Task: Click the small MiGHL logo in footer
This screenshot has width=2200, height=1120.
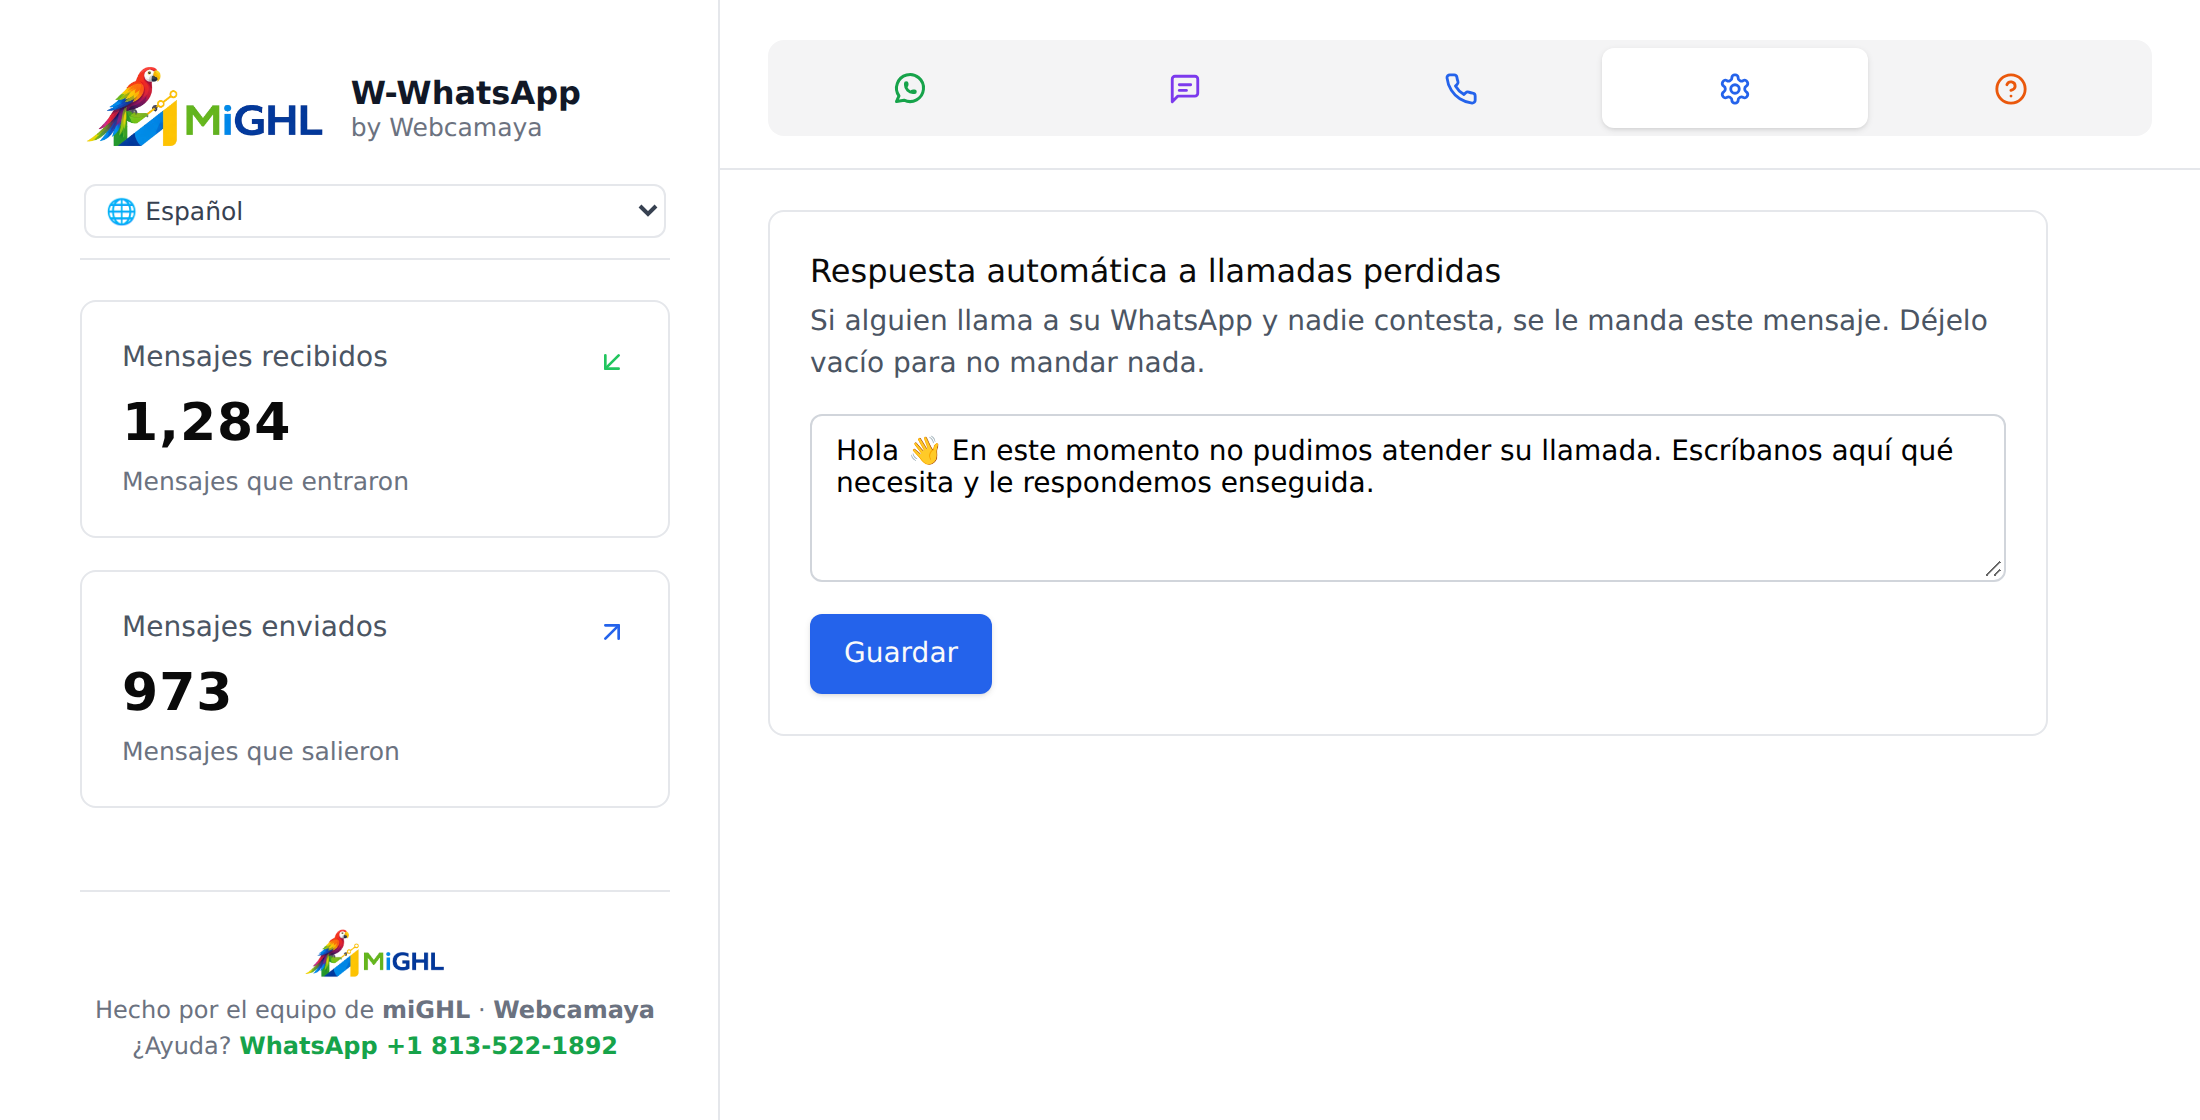Action: [x=375, y=953]
